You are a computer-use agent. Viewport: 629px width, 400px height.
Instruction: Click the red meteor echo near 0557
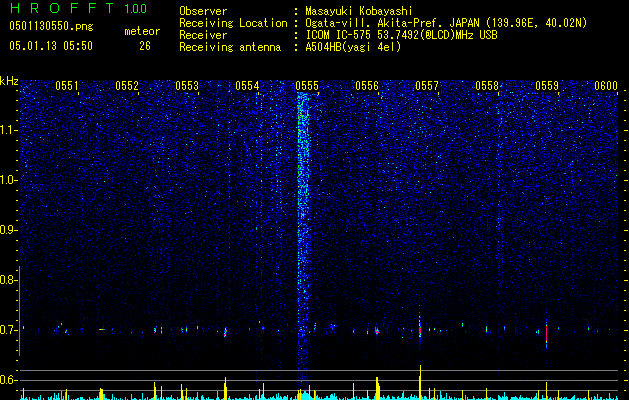(x=420, y=331)
